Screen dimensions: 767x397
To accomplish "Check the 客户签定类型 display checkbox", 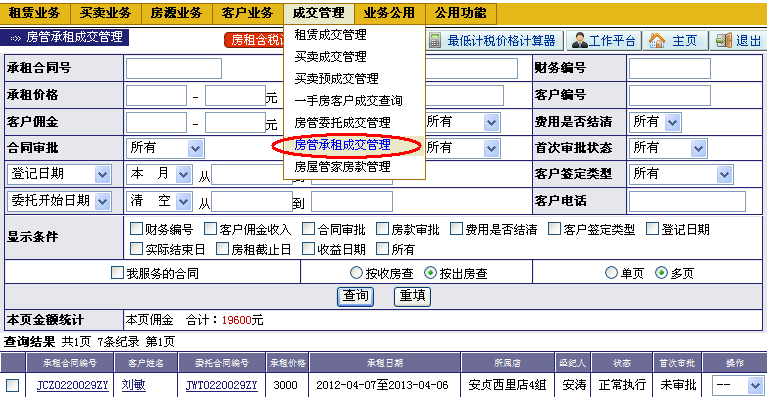I will (x=554, y=228).
